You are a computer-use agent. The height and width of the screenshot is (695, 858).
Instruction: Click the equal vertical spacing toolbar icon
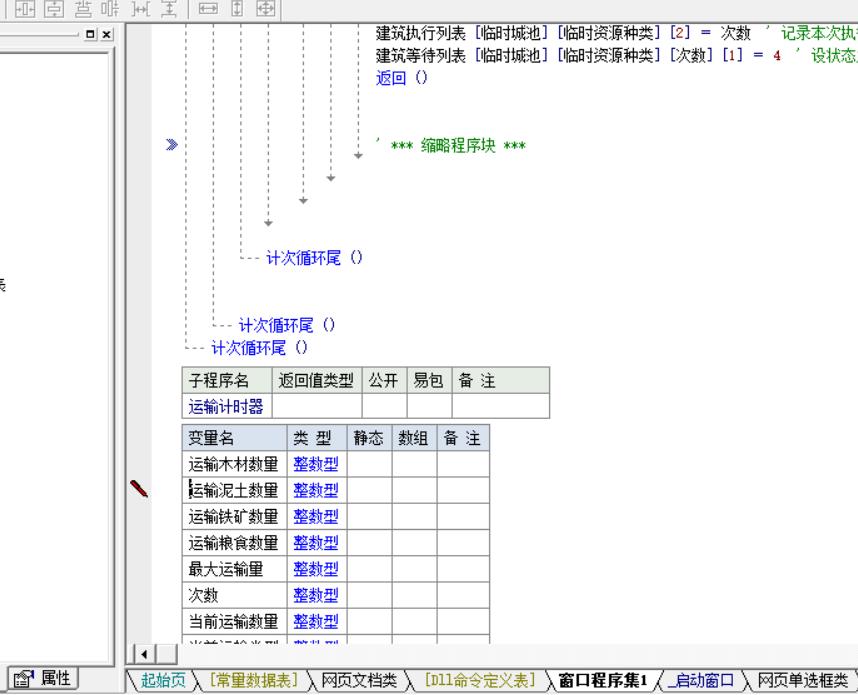(170, 8)
